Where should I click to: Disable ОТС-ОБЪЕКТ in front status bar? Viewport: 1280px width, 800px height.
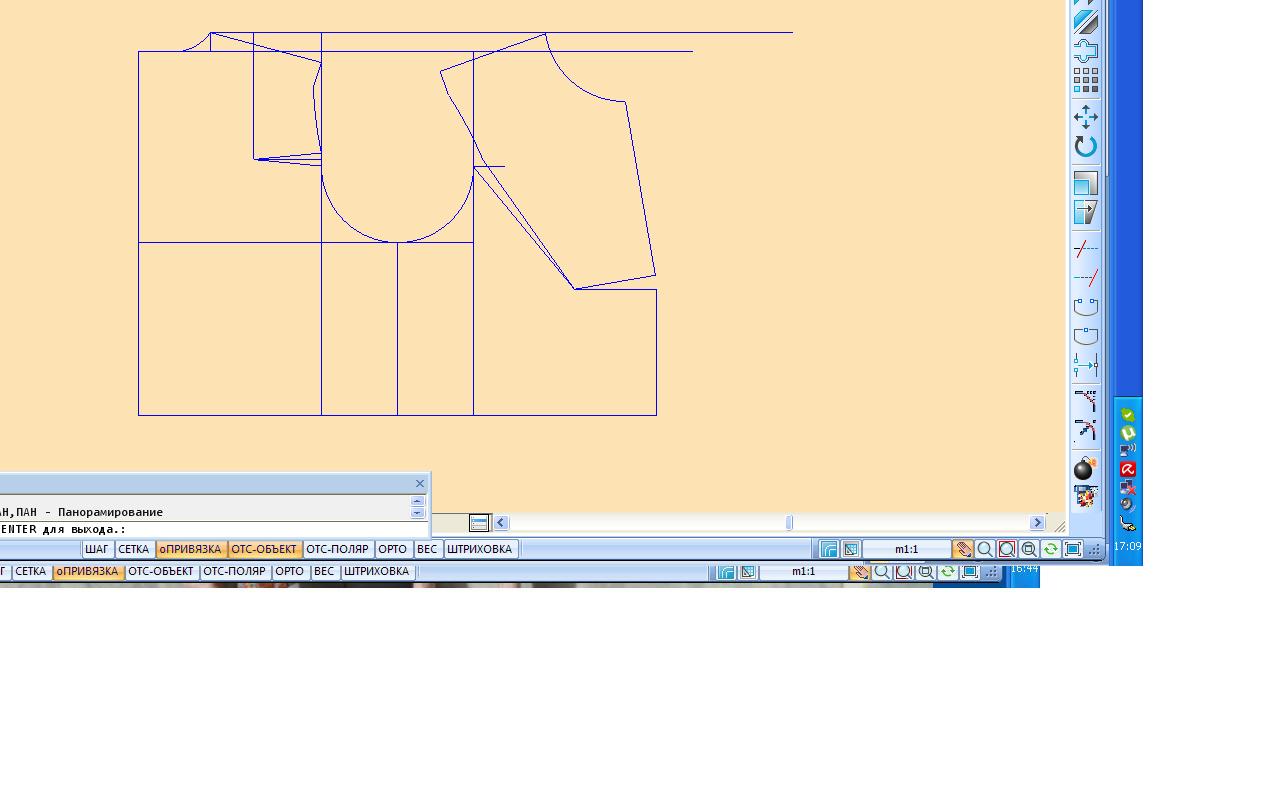[264, 549]
